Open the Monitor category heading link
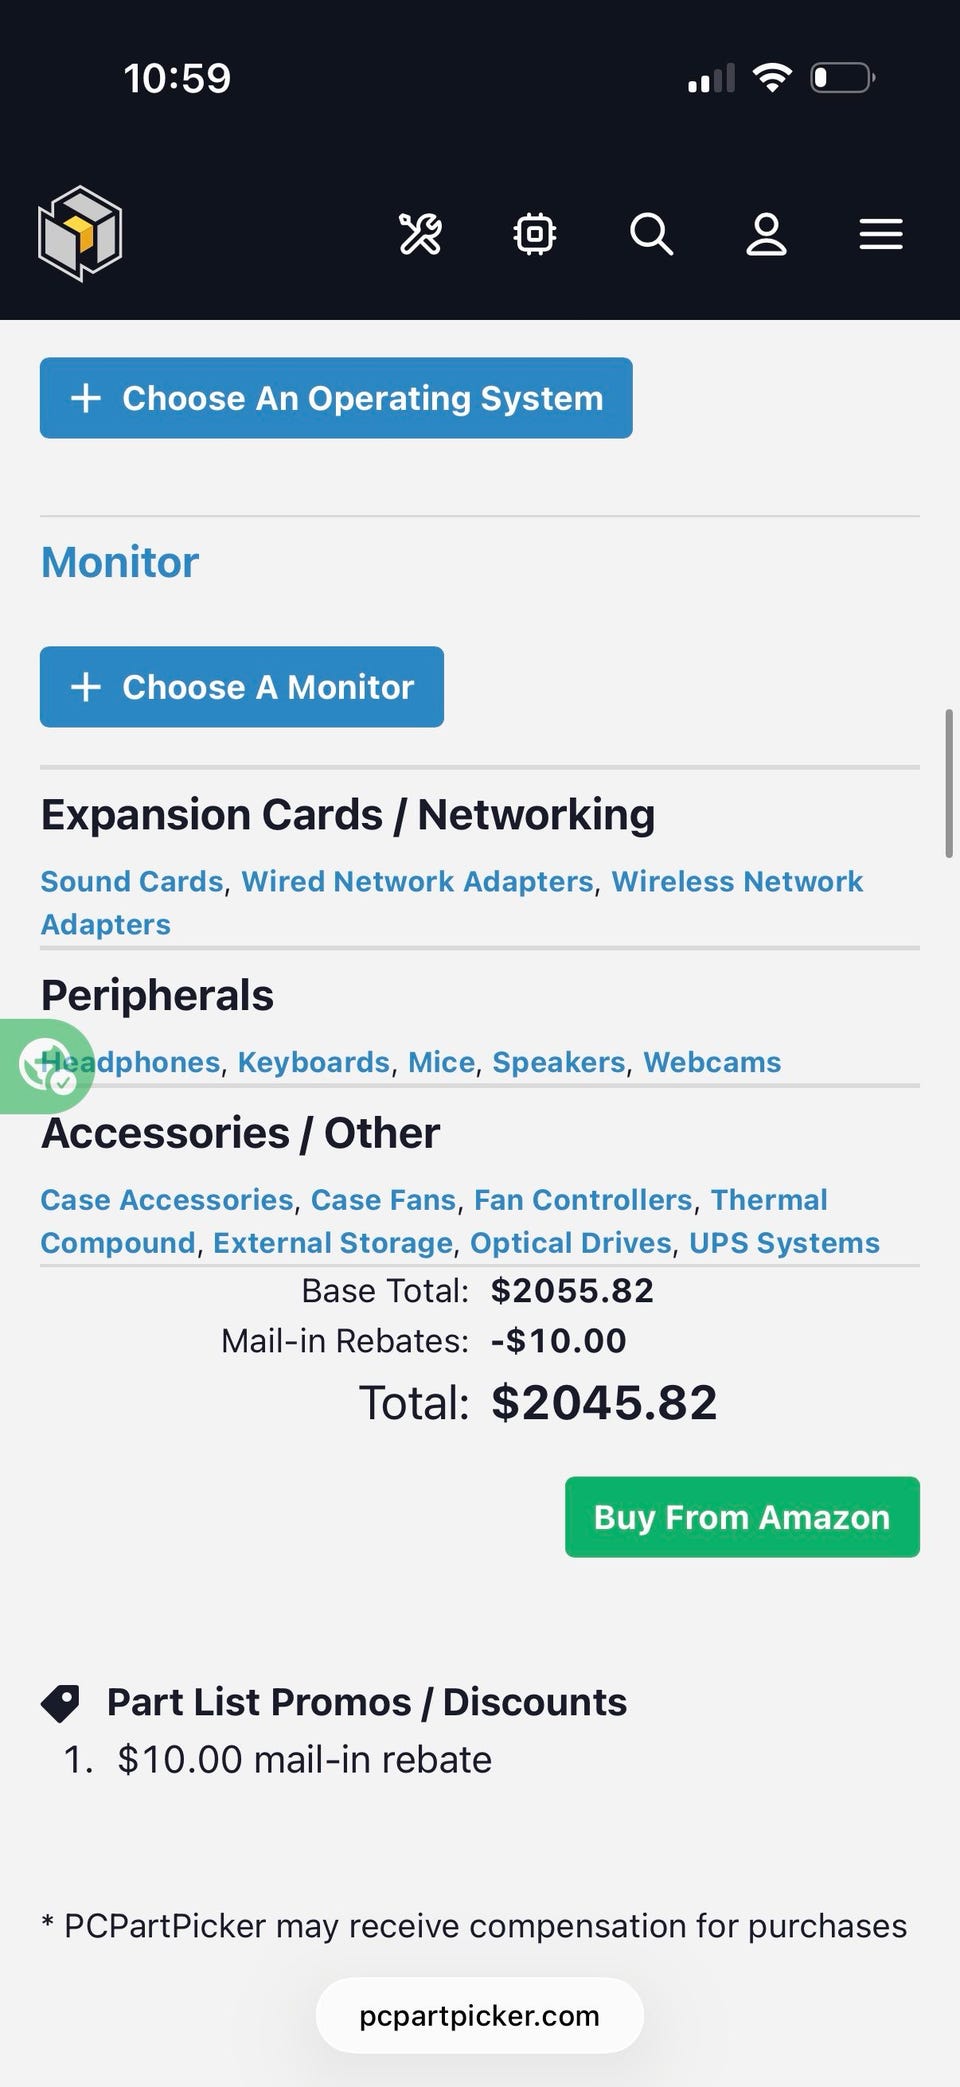Screen dimensions: 960x2087 [120, 562]
